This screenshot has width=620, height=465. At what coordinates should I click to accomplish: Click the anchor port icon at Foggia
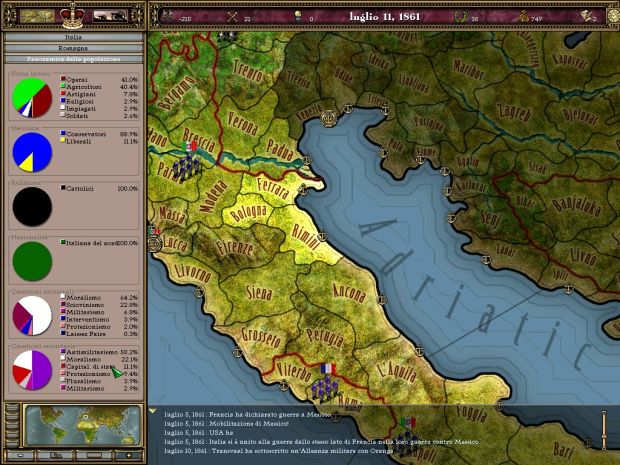coord(499,405)
